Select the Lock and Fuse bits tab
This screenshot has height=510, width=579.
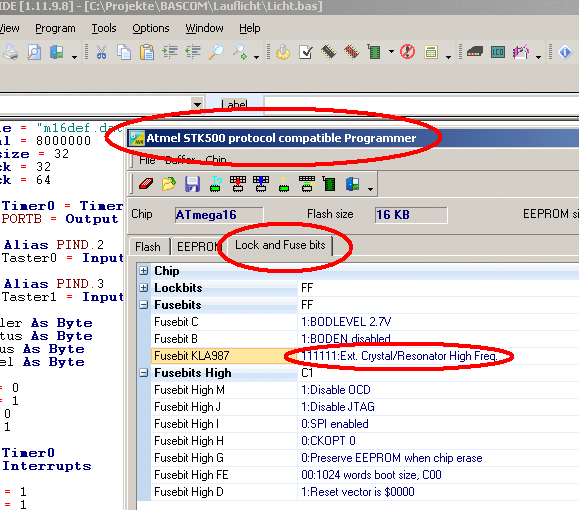coord(280,245)
